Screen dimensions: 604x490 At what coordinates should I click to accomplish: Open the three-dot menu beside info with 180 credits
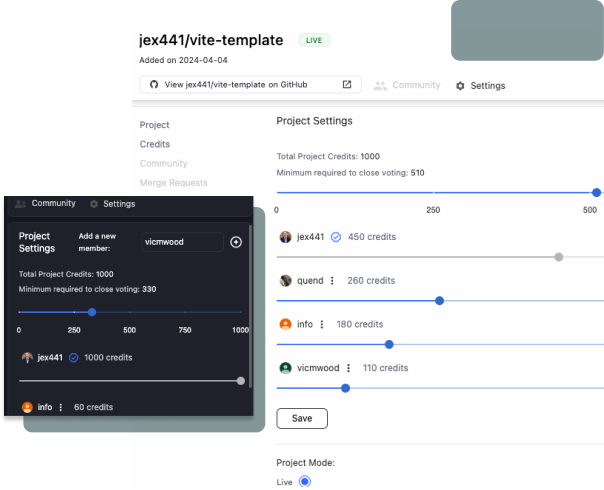click(322, 324)
